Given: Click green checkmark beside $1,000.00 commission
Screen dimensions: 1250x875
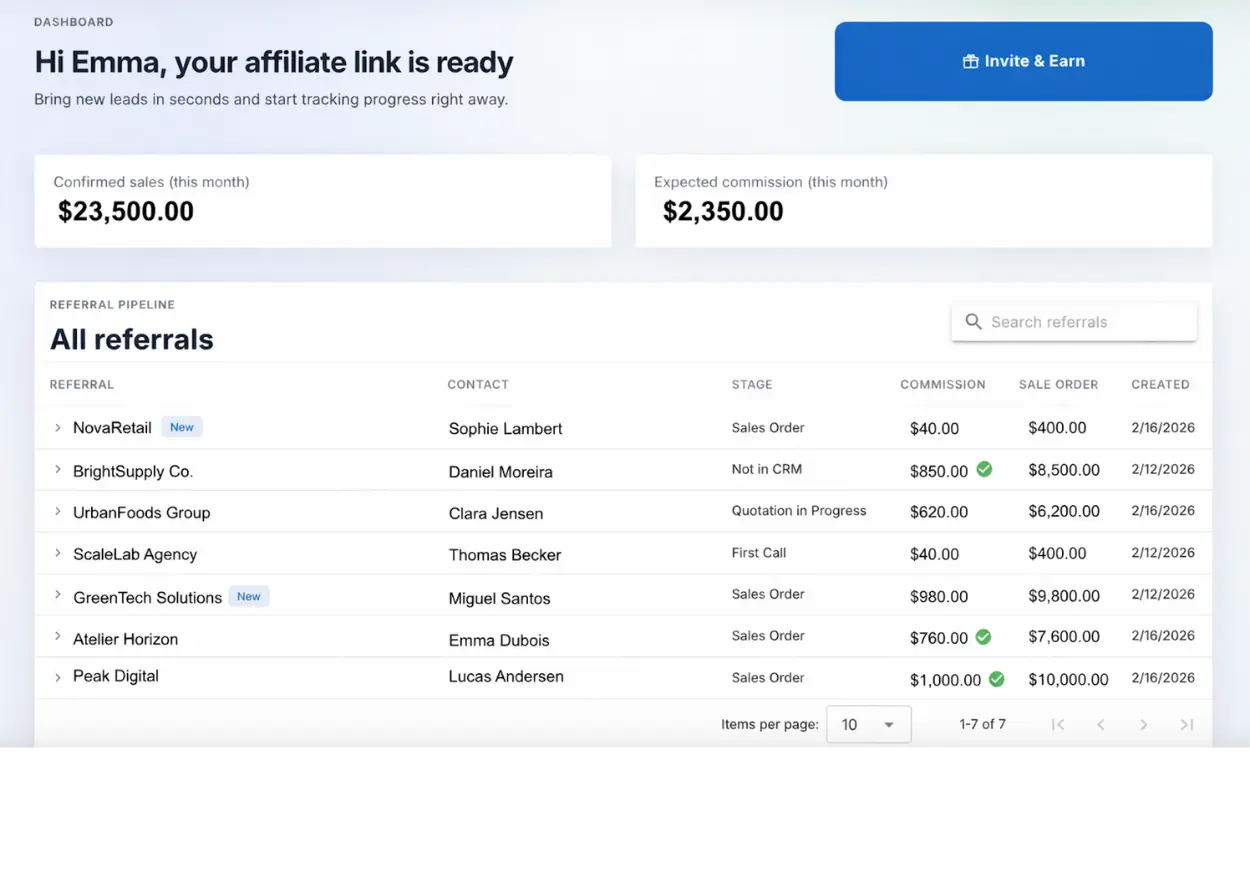Looking at the screenshot, I should pos(996,679).
